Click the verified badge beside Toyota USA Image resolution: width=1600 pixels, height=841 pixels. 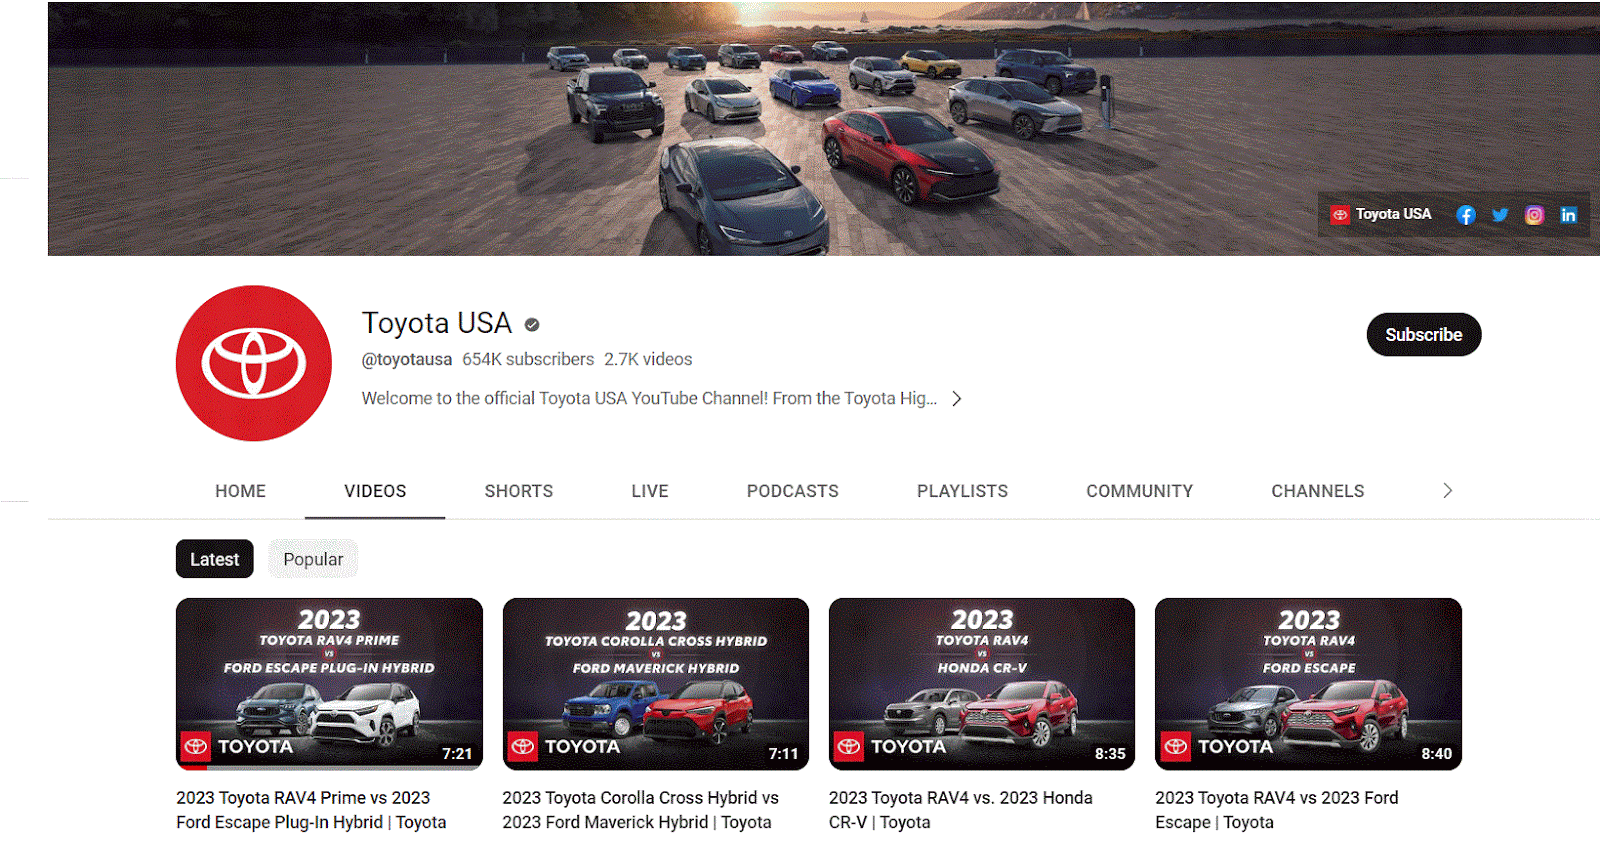[532, 324]
